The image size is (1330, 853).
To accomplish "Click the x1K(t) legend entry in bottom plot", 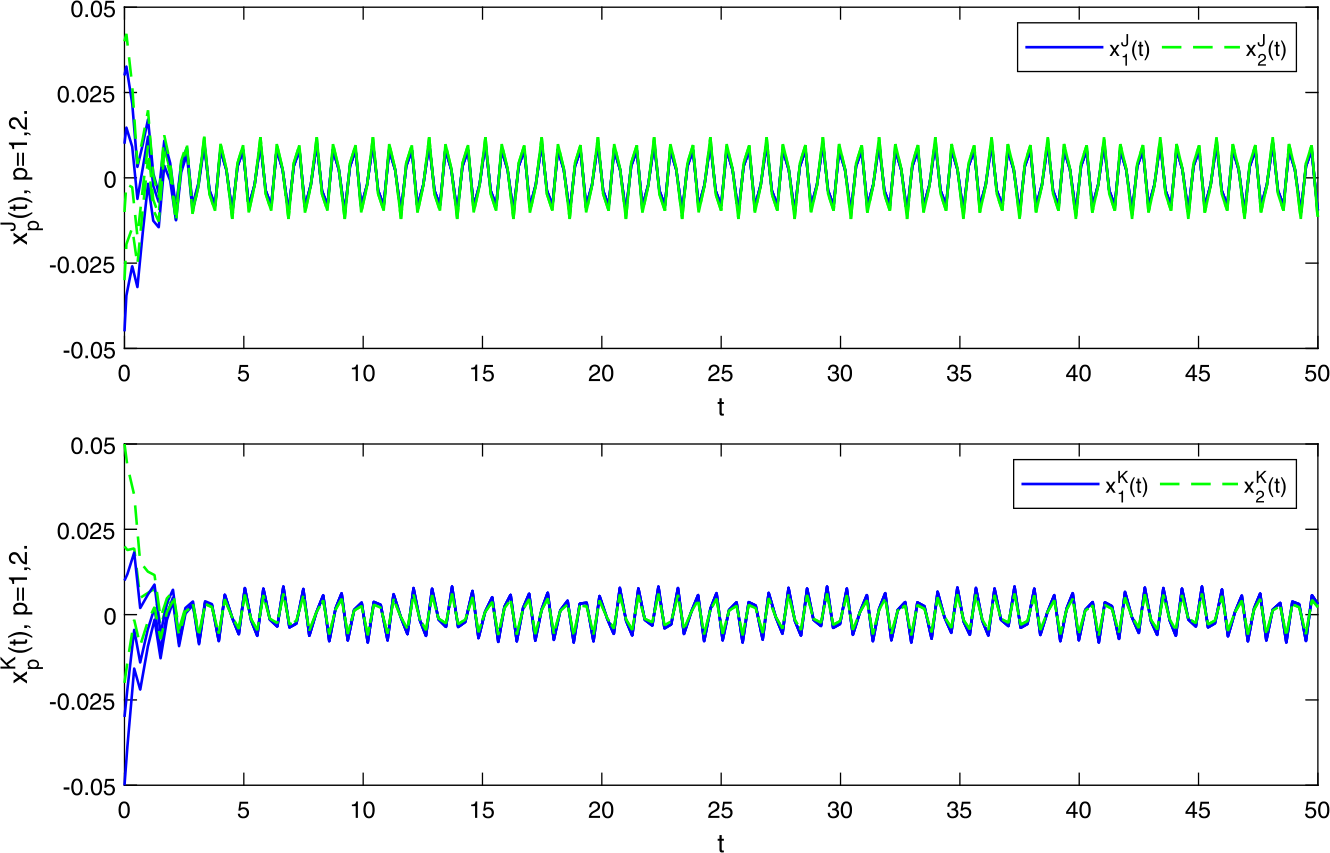I will [x=1083, y=486].
